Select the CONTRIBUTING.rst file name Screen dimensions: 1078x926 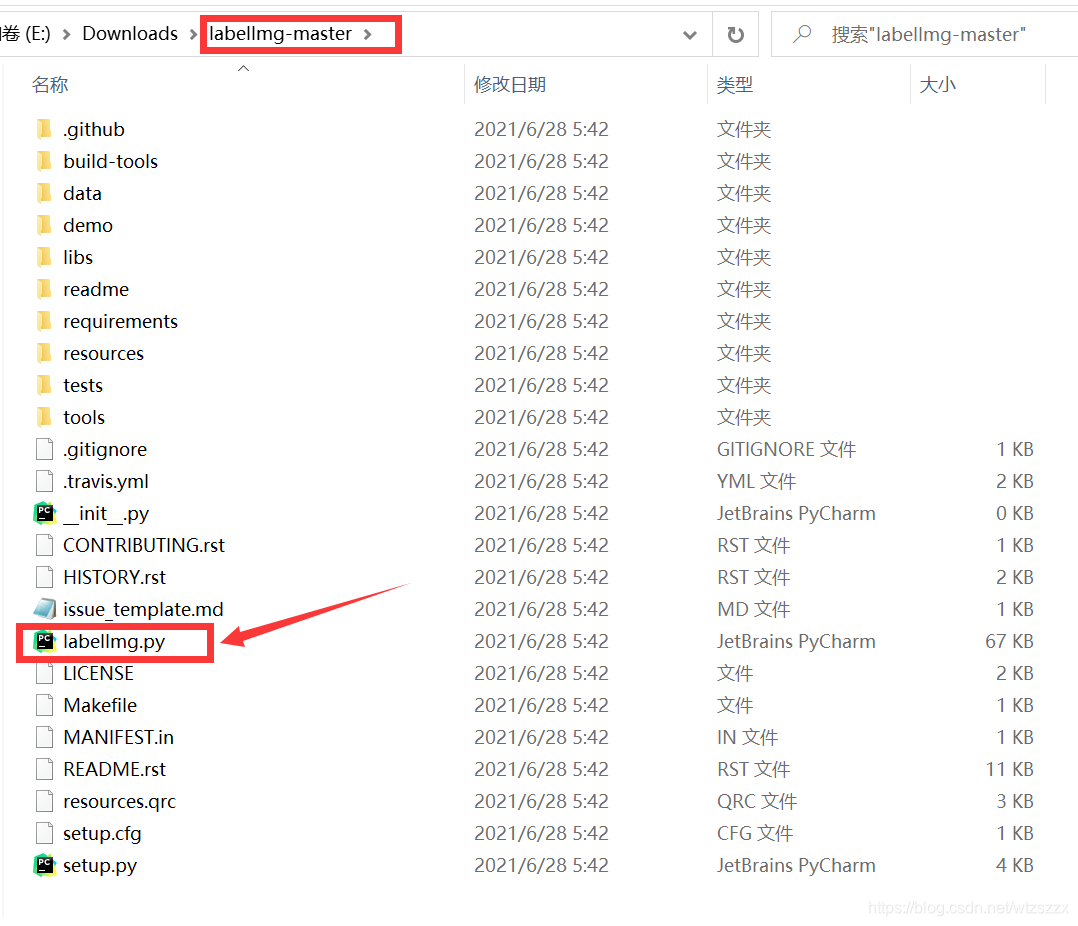click(144, 545)
